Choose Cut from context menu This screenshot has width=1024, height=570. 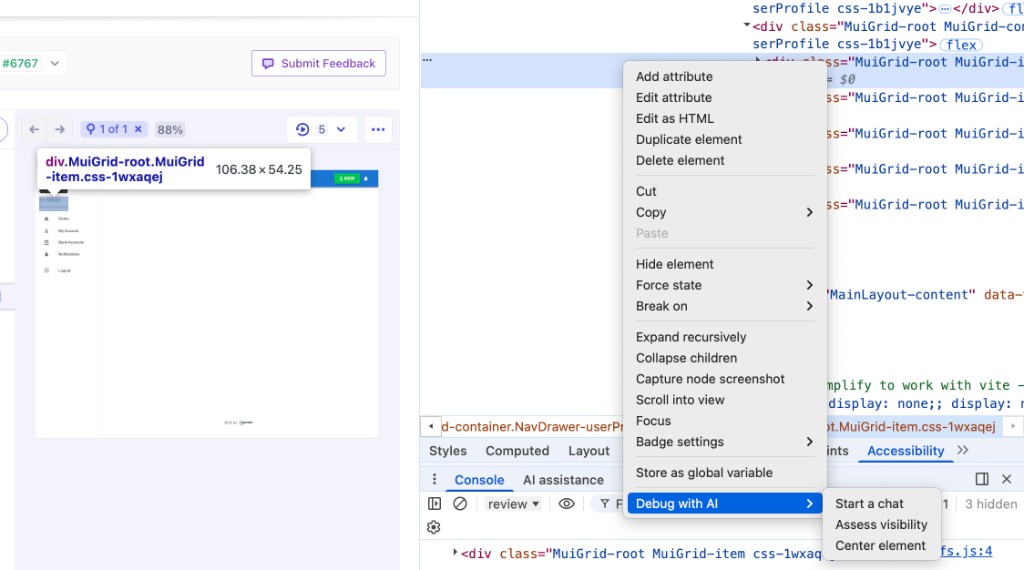646,191
